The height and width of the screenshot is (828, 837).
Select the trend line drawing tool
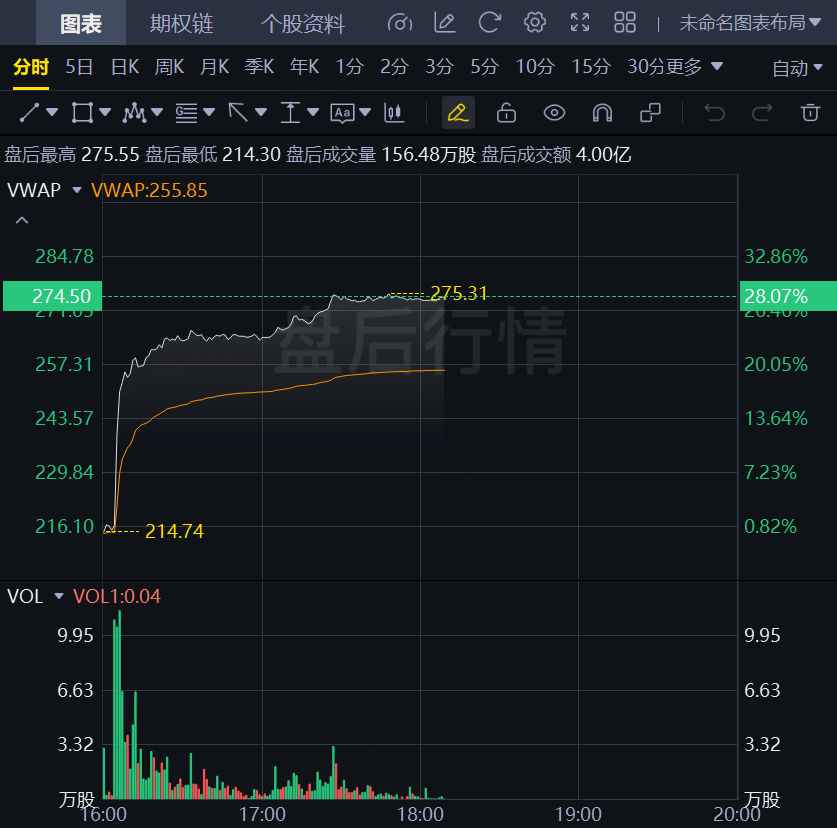coord(29,113)
